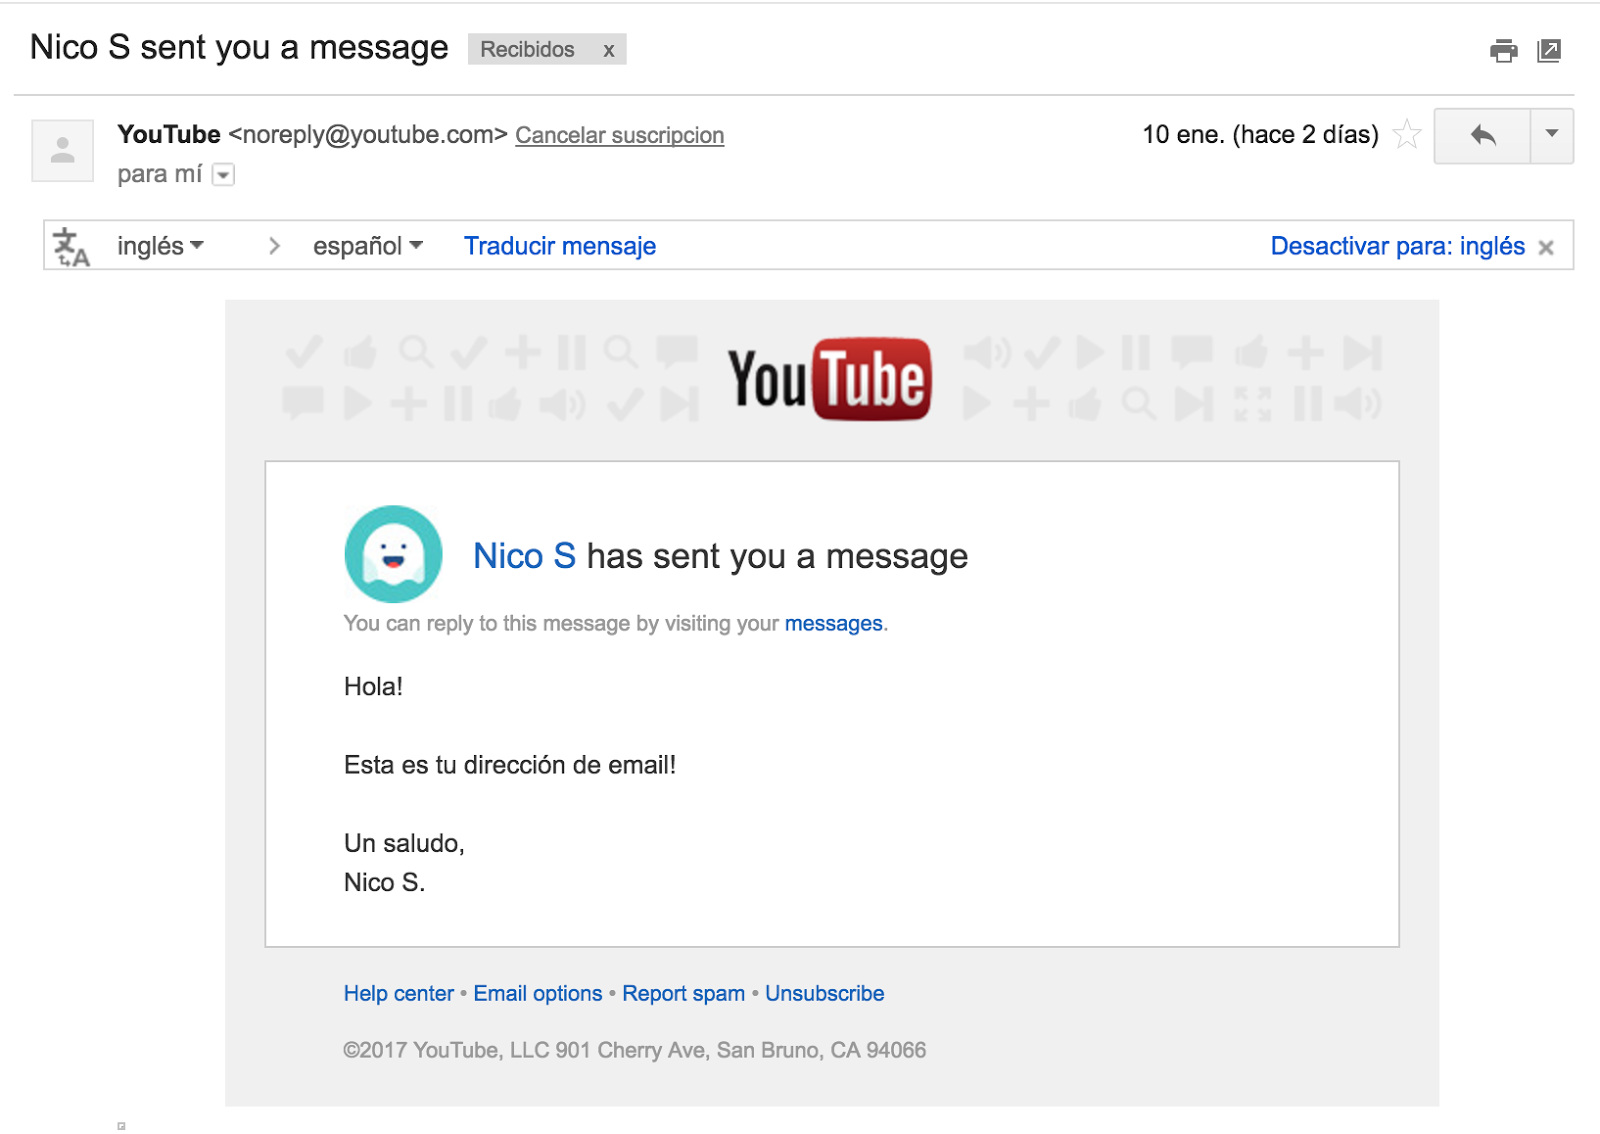Click the 'Report spam' link
The height and width of the screenshot is (1134, 1600).
(684, 994)
